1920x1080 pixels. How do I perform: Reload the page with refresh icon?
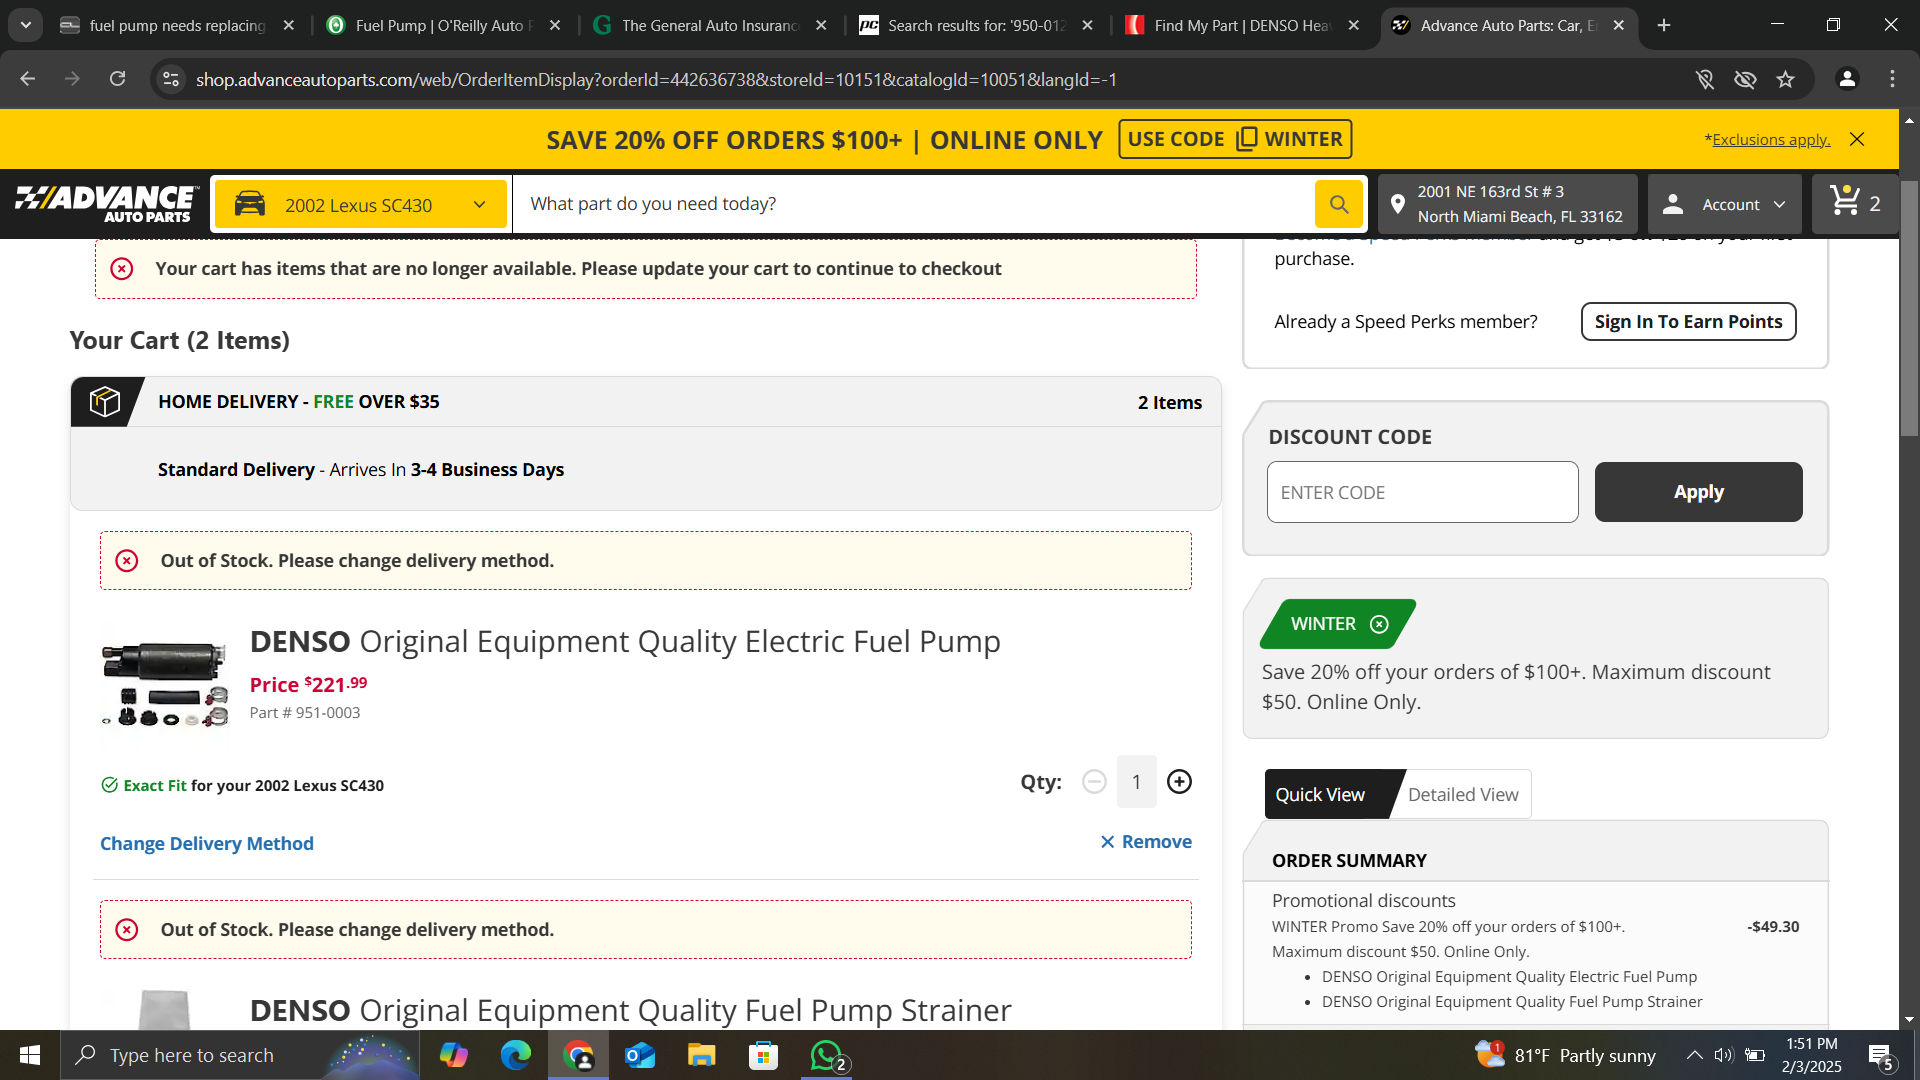pyautogui.click(x=117, y=79)
